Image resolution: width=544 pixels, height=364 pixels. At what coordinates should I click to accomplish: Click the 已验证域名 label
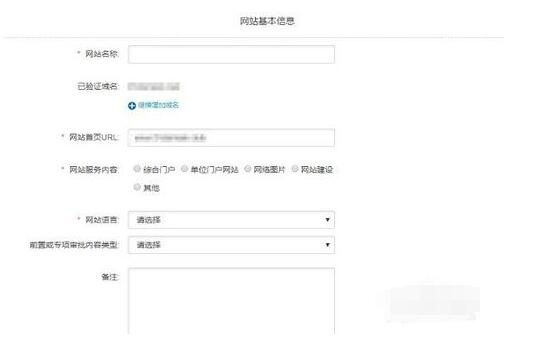pos(98,86)
